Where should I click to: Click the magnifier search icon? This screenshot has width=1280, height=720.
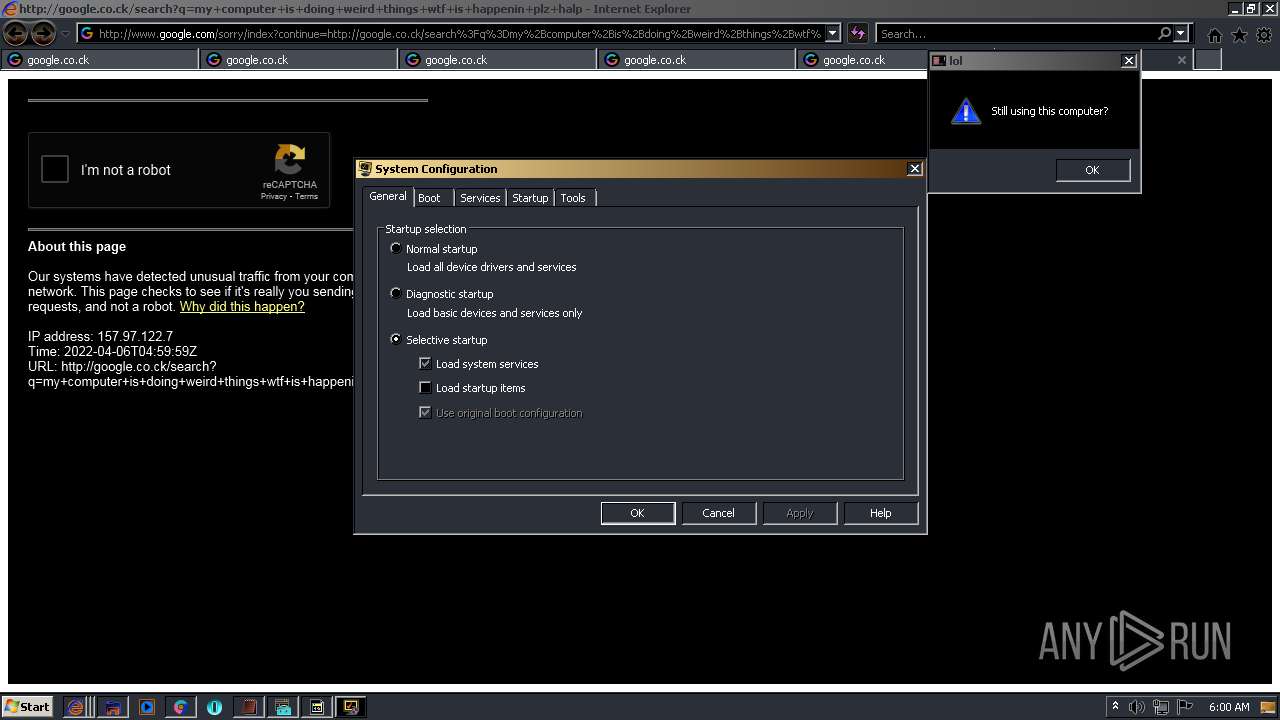(x=1165, y=34)
